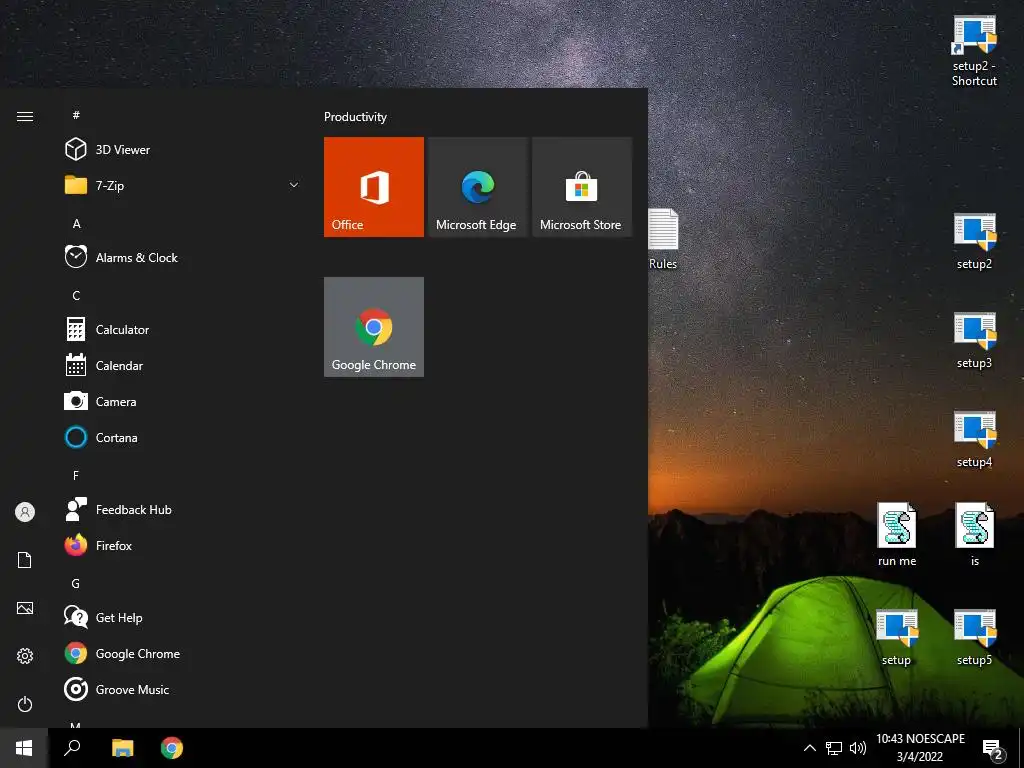Open Cortana from the app list
Image resolution: width=1024 pixels, height=768 pixels.
point(183,438)
